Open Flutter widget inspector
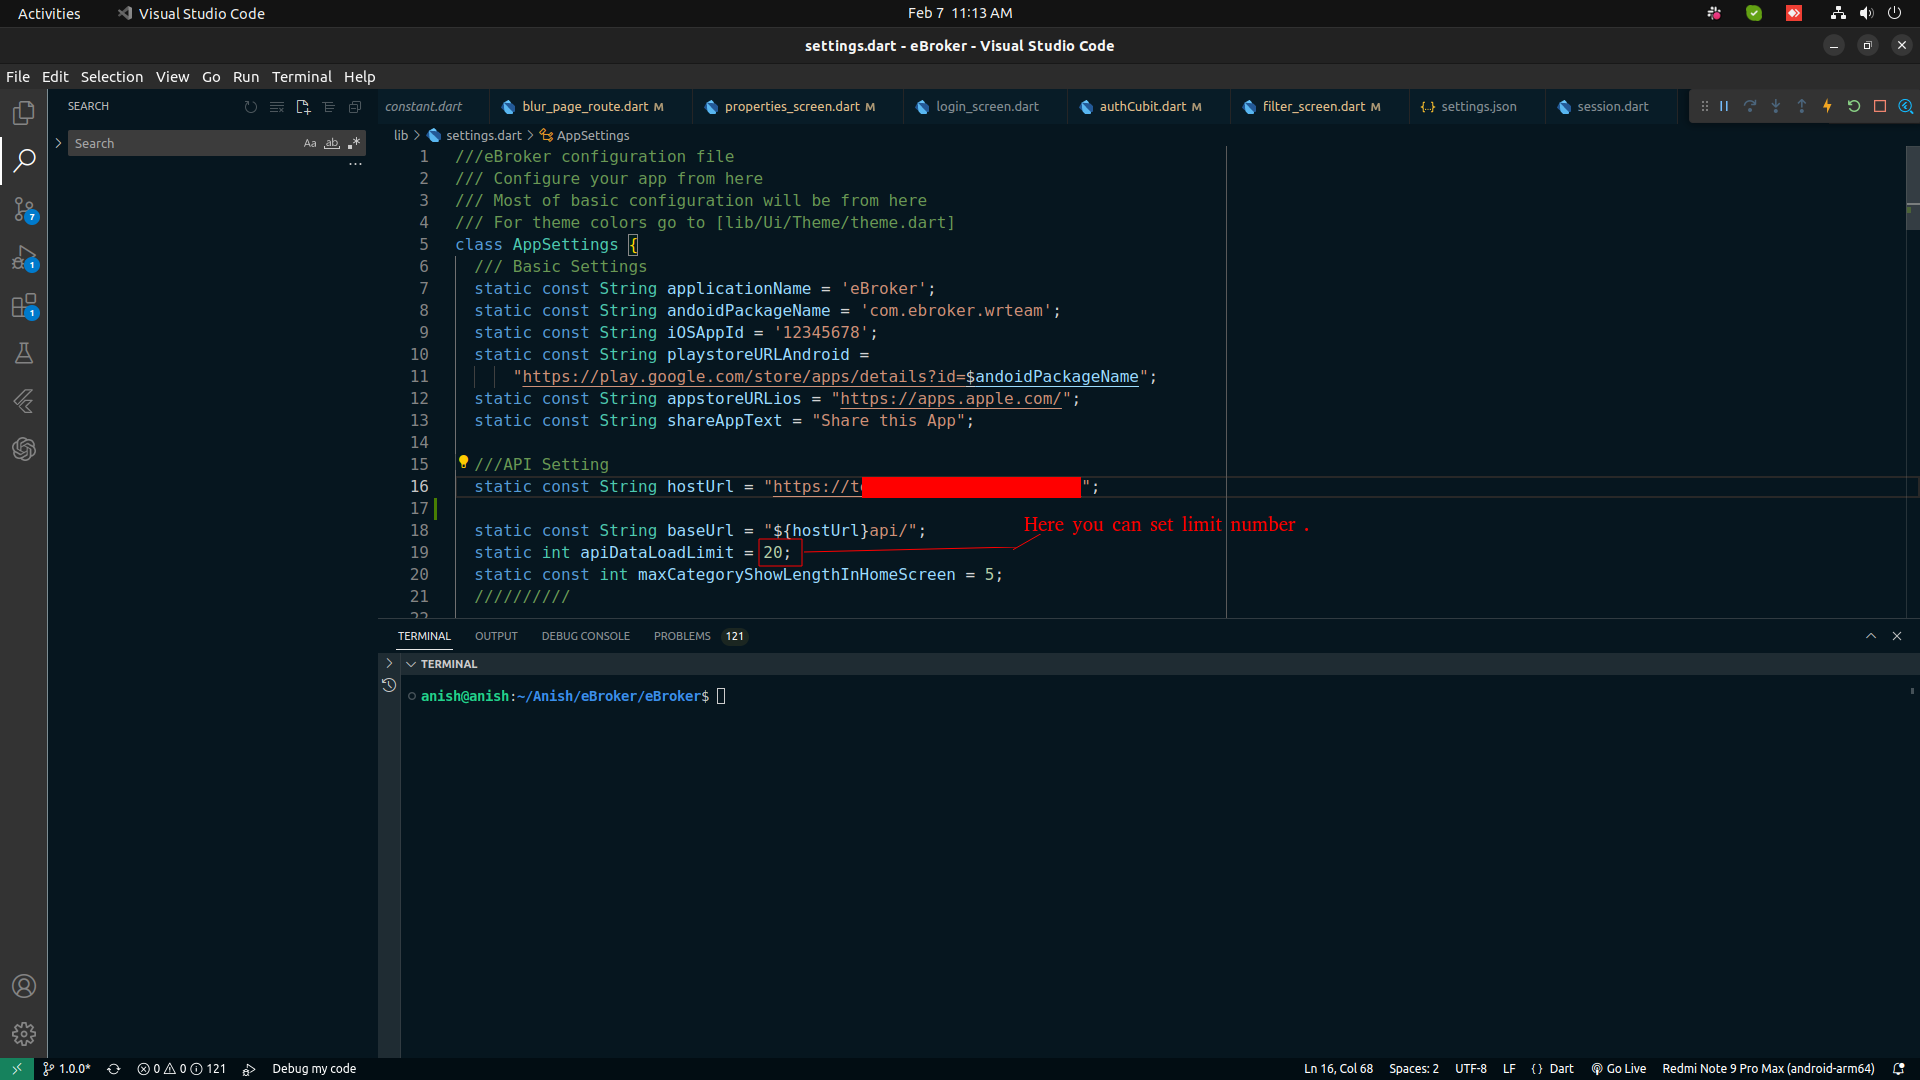 (x=1906, y=106)
